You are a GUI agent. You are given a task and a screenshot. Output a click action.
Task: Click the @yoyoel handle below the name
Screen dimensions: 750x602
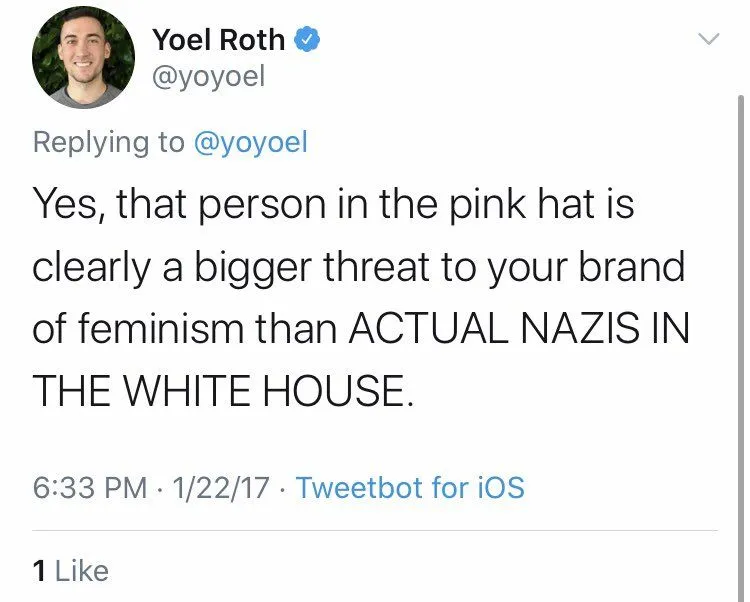(x=208, y=78)
